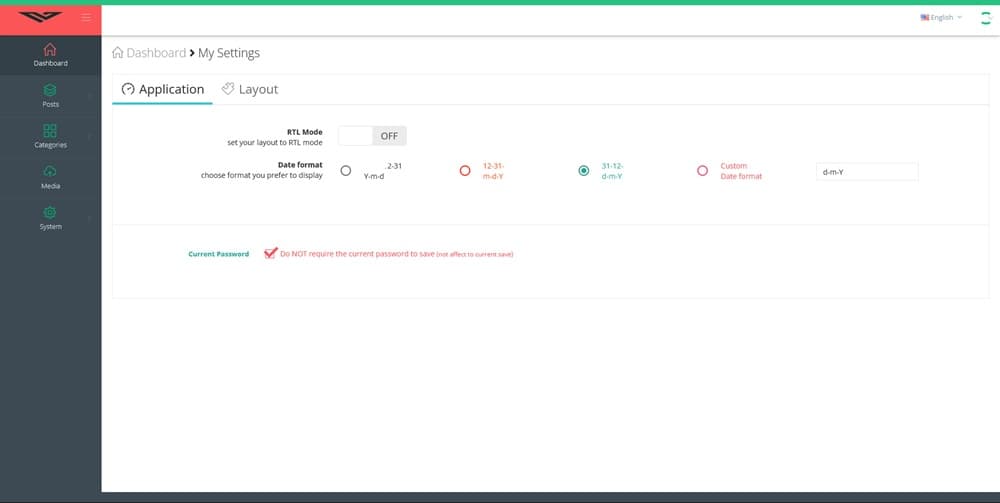Viewport: 1000px width, 503px height.
Task: Expand the Posts submenu arrow
Action: [89, 96]
